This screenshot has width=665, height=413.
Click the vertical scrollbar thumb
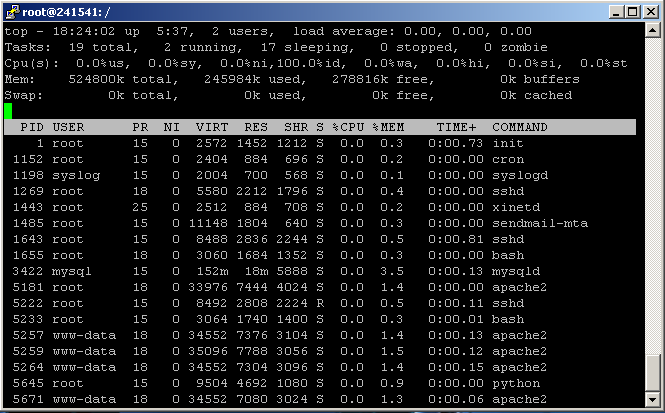point(652,372)
